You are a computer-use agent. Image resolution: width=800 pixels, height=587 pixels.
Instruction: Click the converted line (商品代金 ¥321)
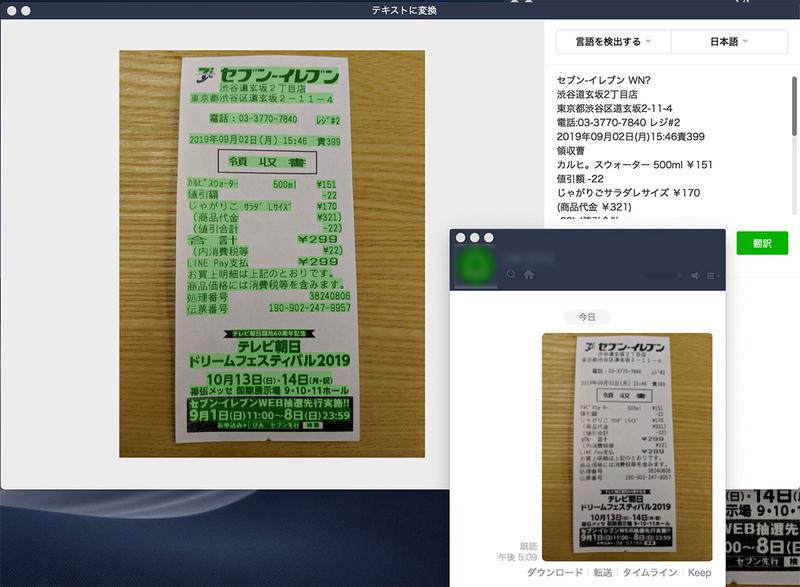pyautogui.click(x=594, y=207)
